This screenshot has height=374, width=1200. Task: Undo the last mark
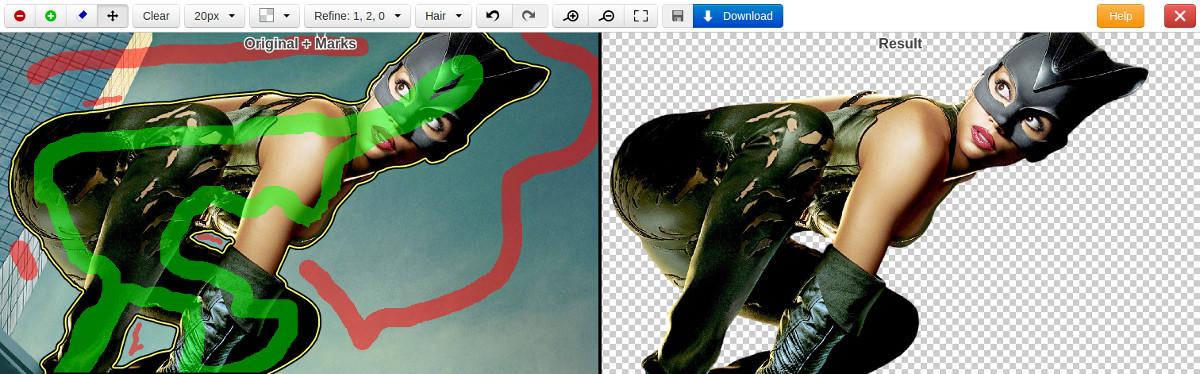point(493,16)
